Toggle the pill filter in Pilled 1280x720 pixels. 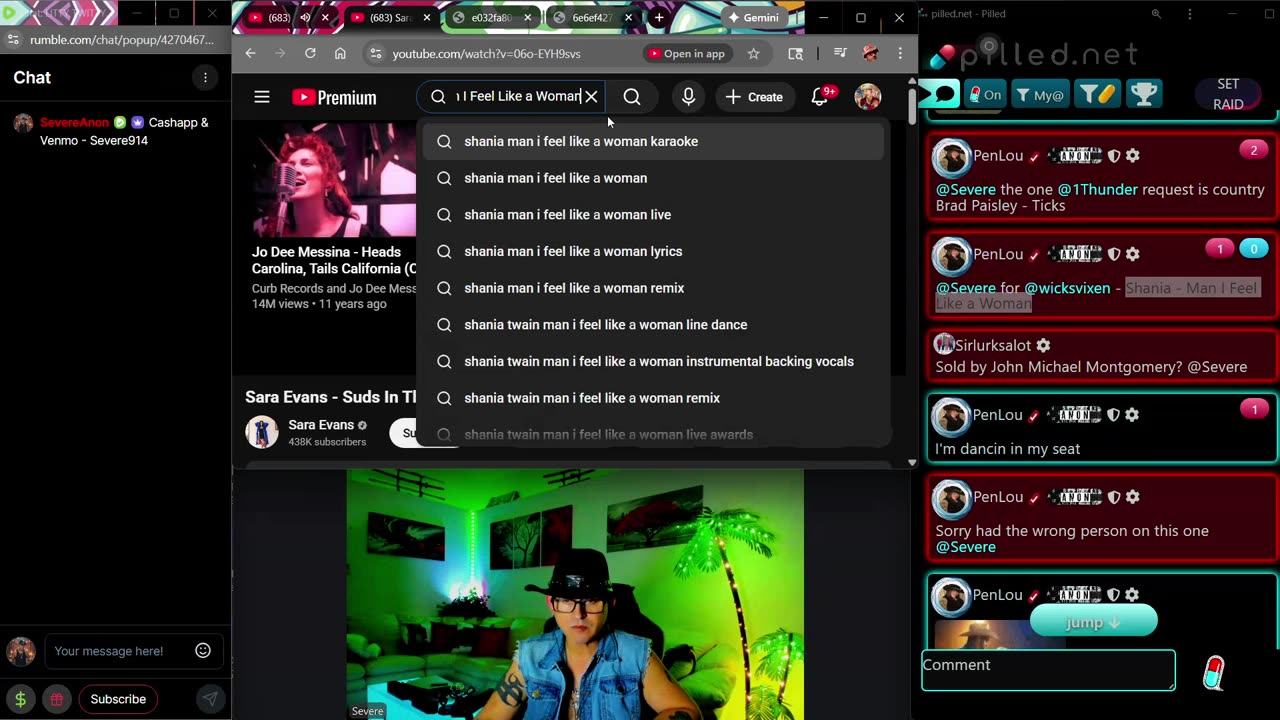(1095, 95)
